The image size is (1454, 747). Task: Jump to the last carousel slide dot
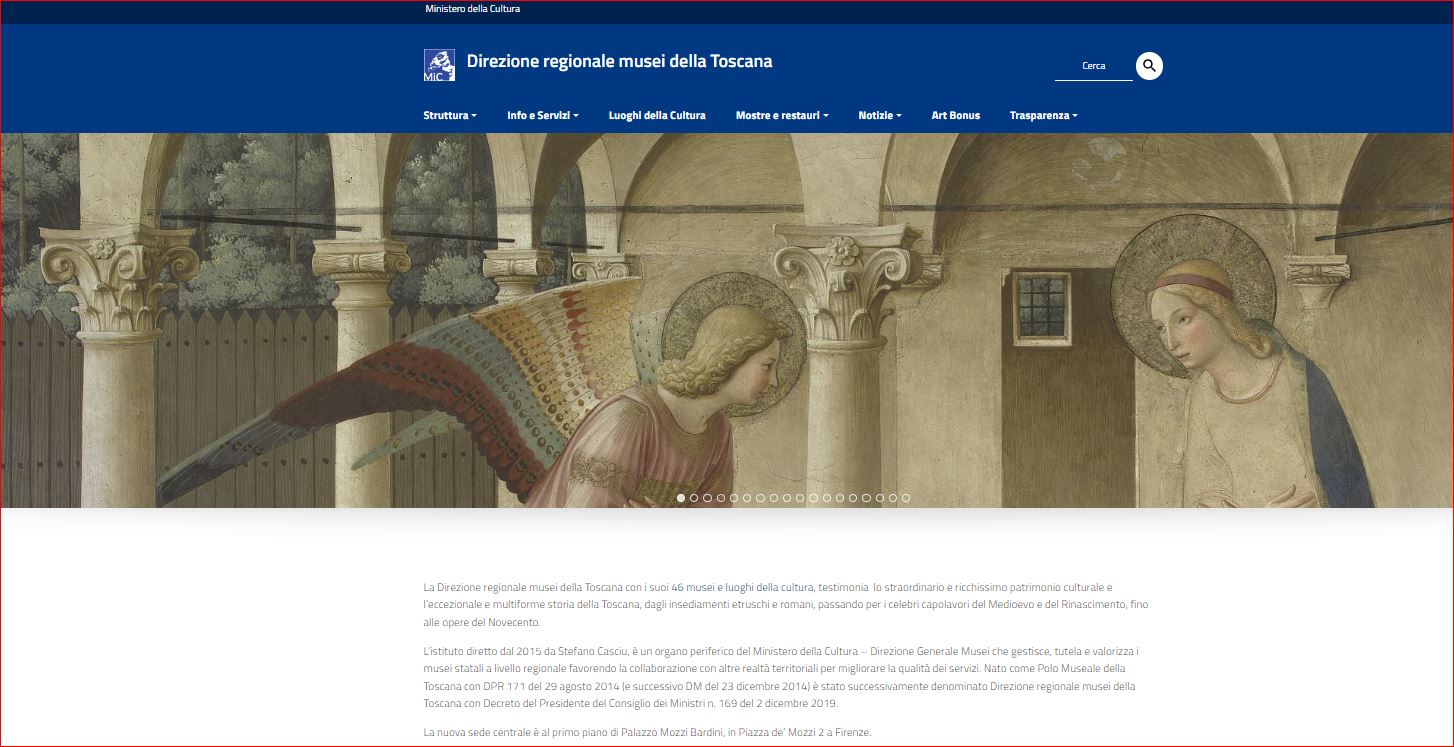(x=906, y=497)
